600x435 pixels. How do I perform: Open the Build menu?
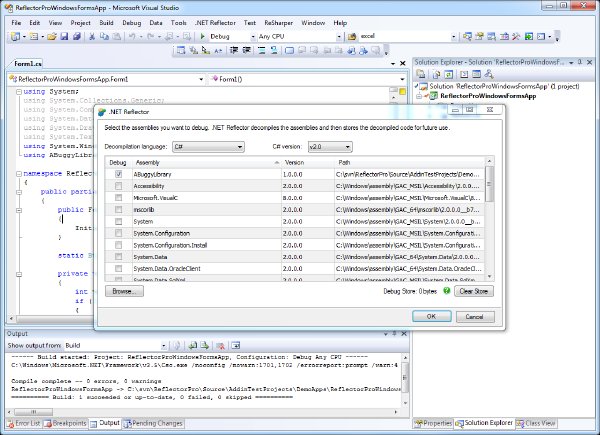coord(106,23)
